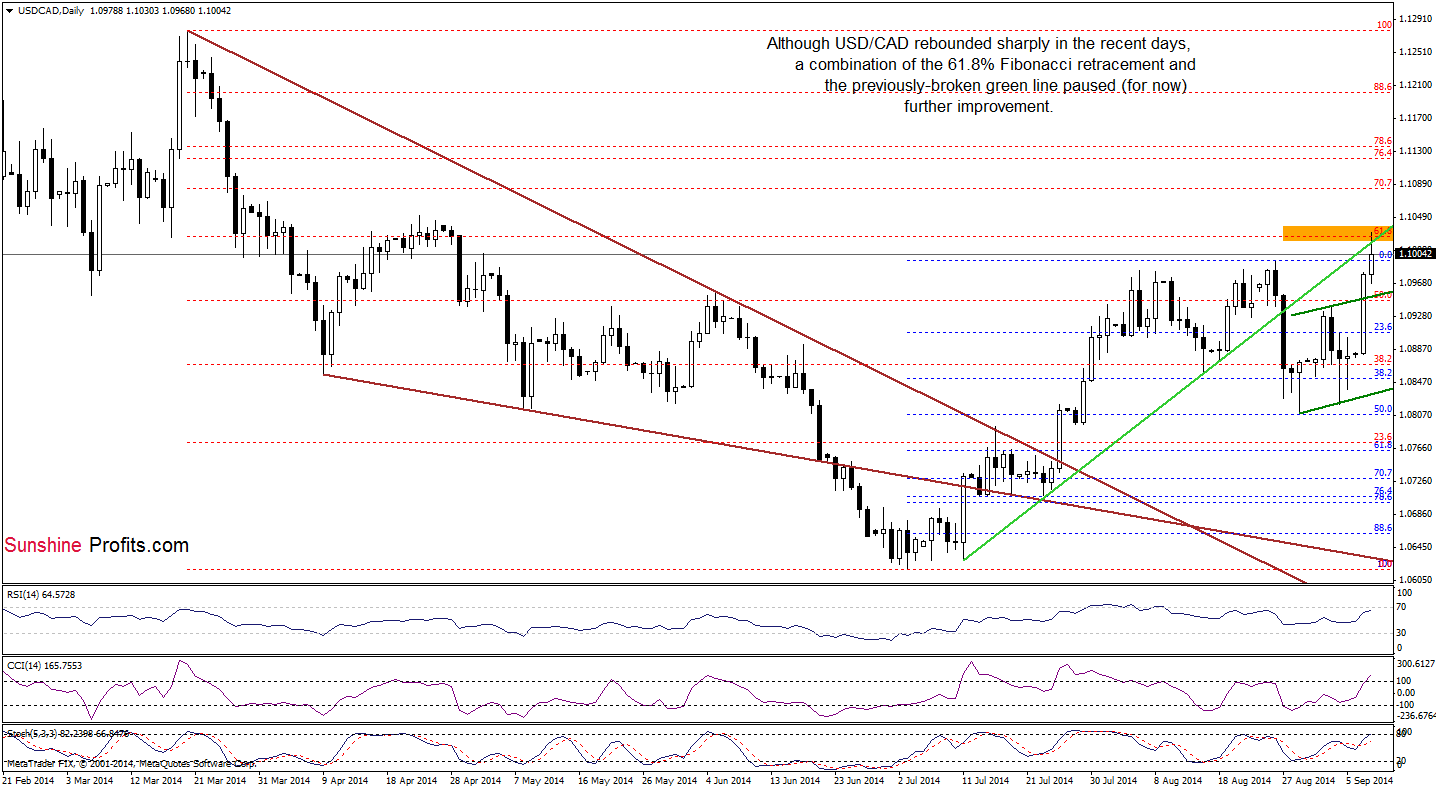1436x789 pixels.
Task: Click the 1.07660 price axis label
Action: click(1414, 447)
